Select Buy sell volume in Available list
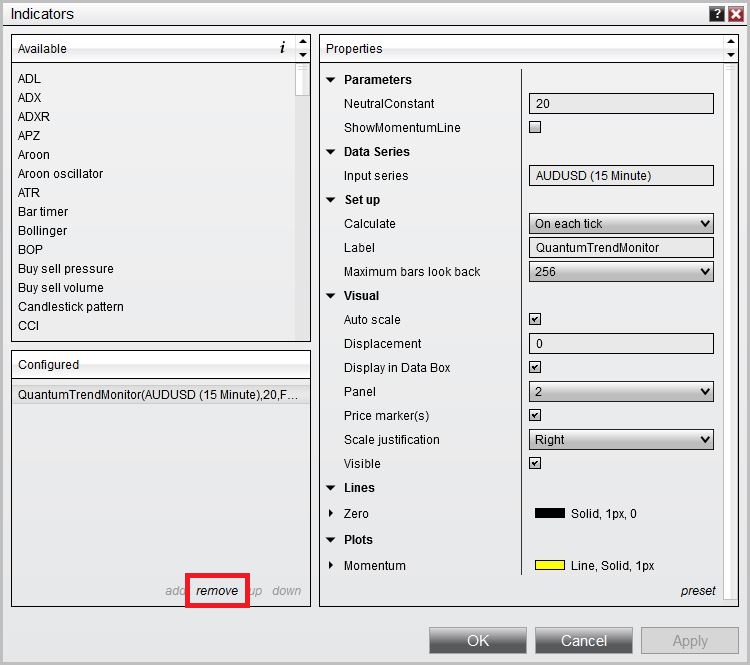750x665 pixels. [60, 288]
